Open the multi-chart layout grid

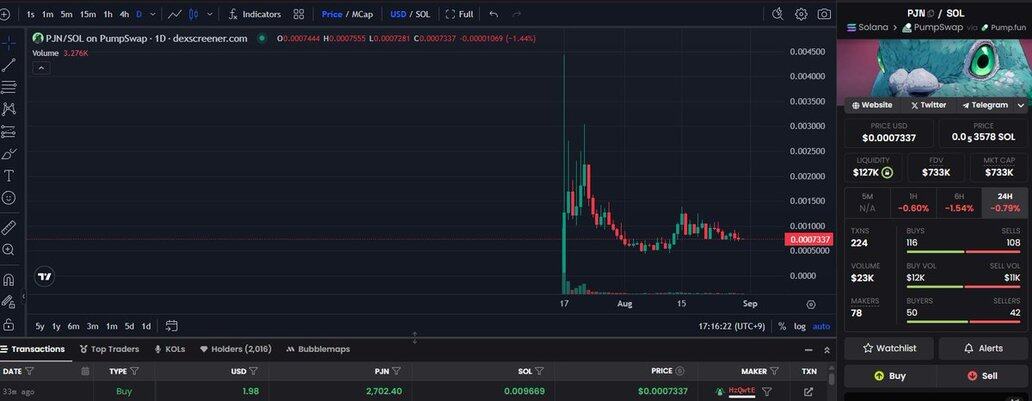299,14
